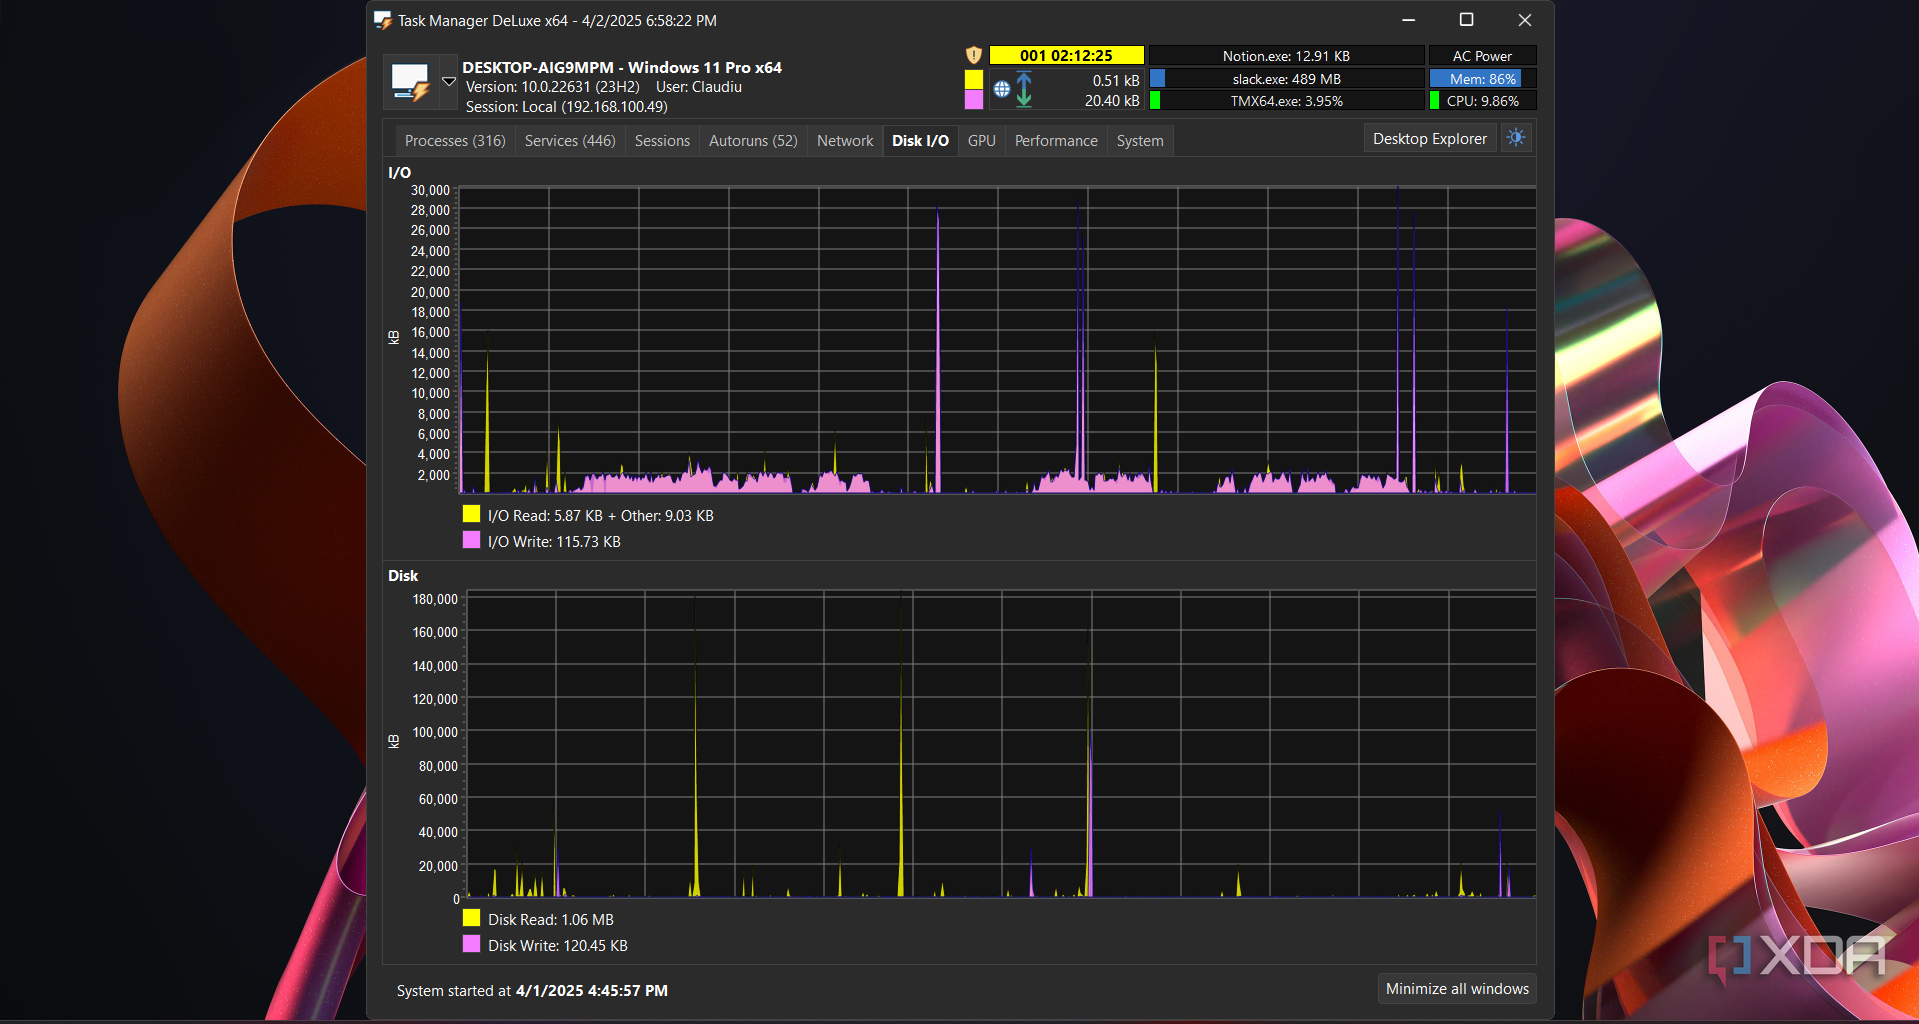Click the Notion.exe: 12.91 KB indicator
This screenshot has width=1919, height=1024.
1286,56
